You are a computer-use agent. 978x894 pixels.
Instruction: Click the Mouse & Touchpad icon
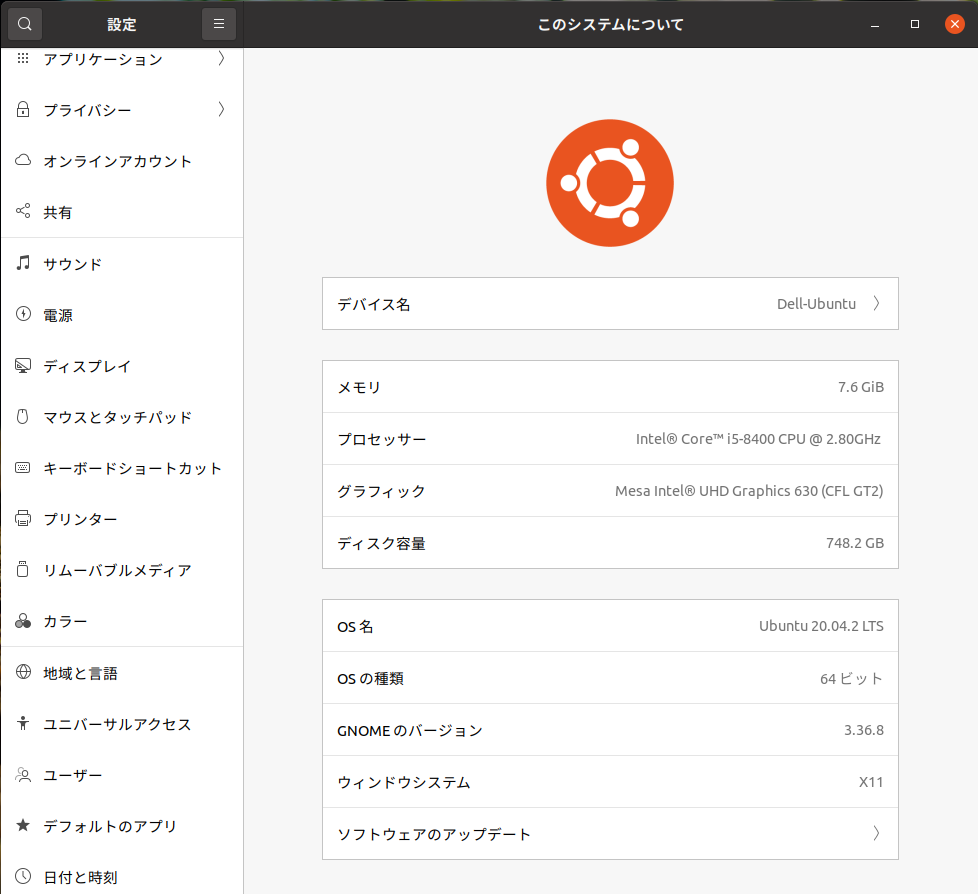22,416
